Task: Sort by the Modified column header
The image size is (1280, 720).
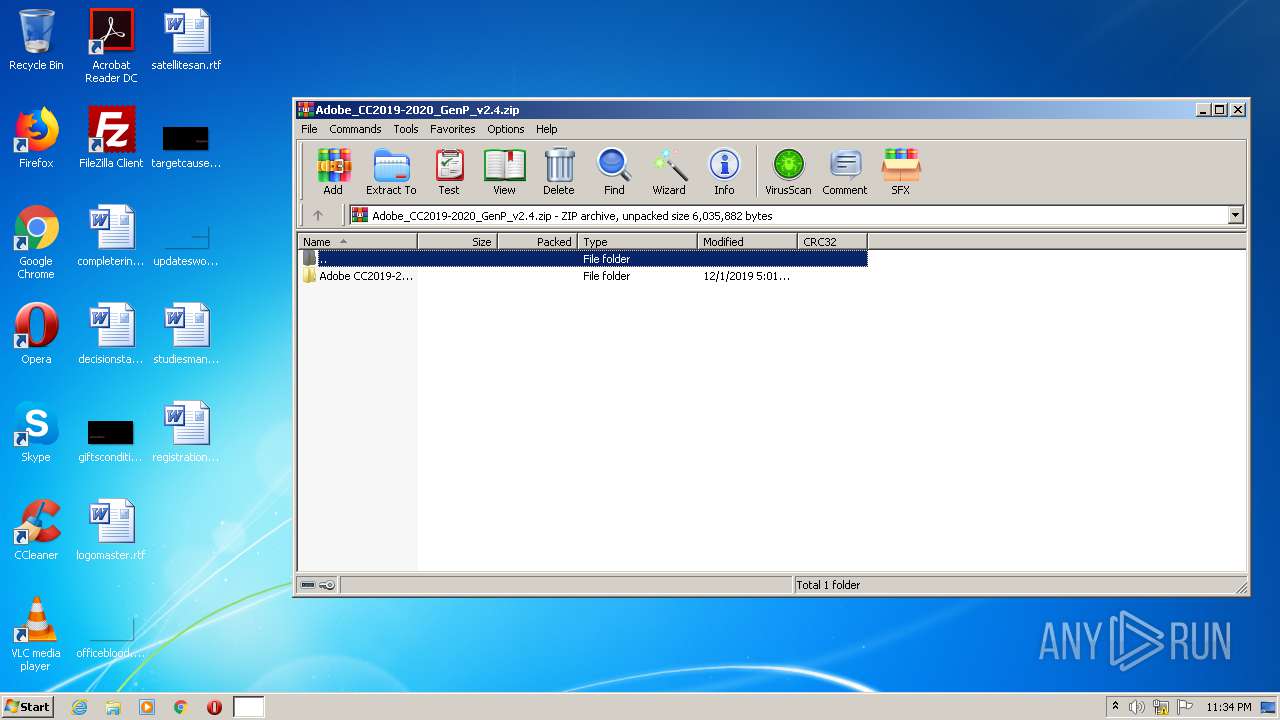Action: pyautogui.click(x=747, y=241)
